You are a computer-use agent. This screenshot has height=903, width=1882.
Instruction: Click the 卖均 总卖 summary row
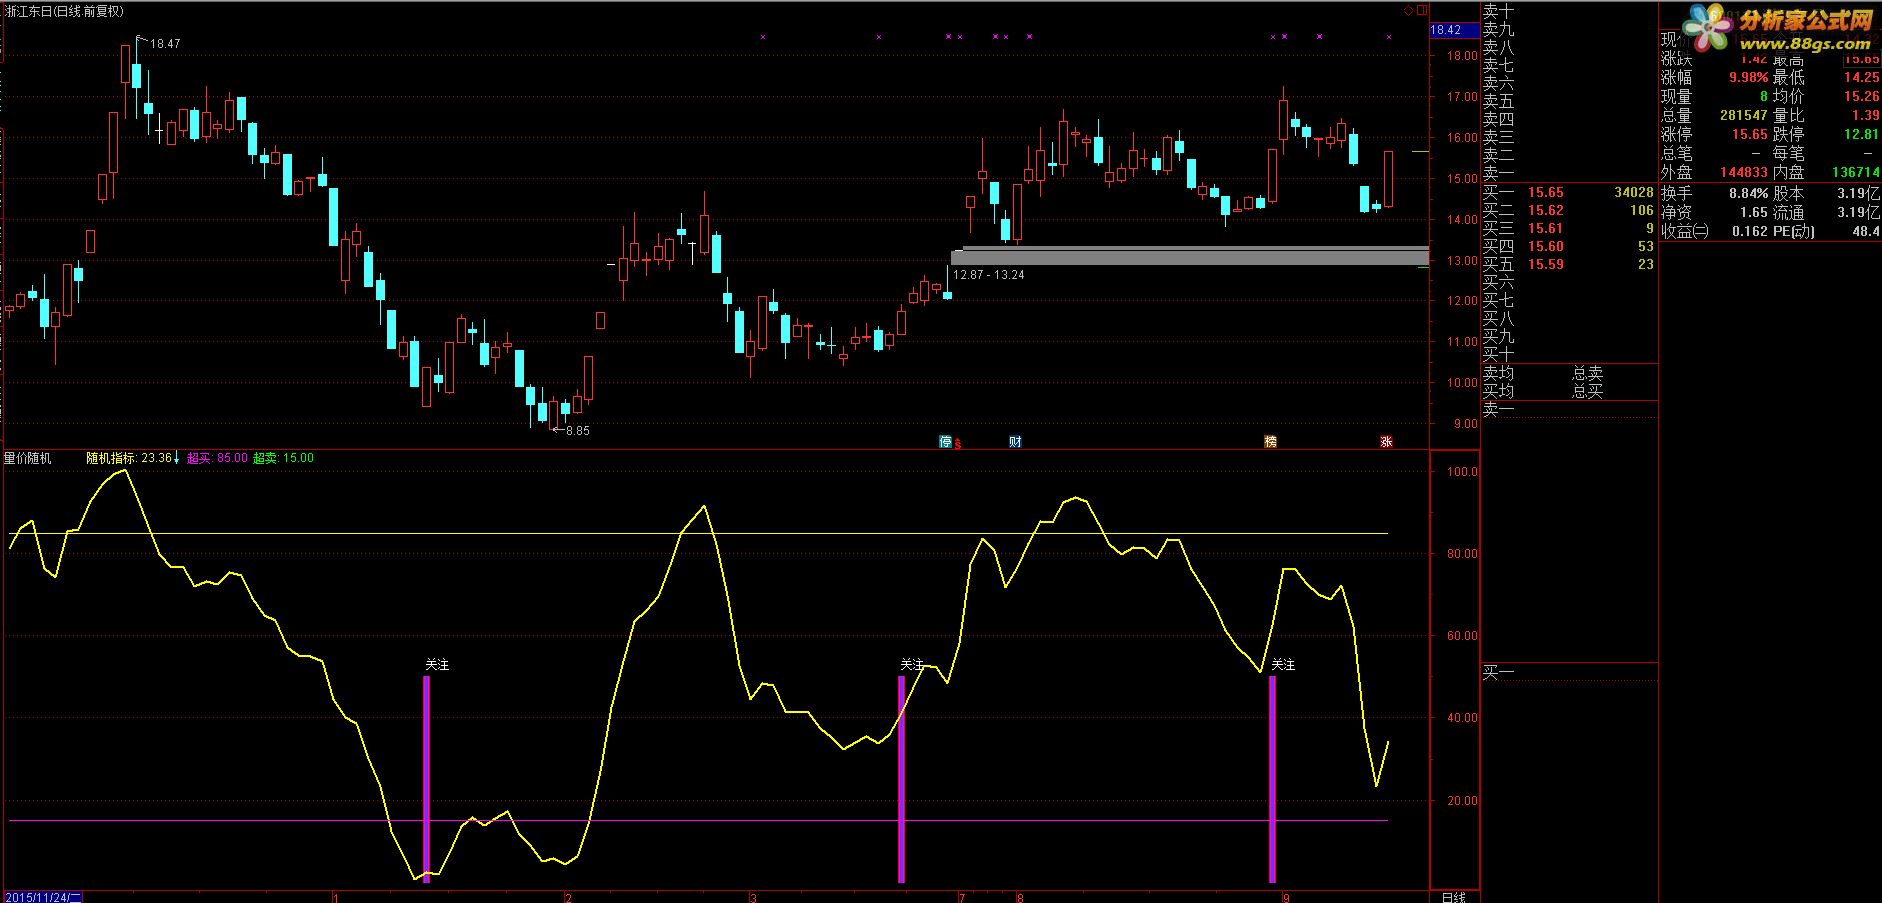(x=1568, y=373)
